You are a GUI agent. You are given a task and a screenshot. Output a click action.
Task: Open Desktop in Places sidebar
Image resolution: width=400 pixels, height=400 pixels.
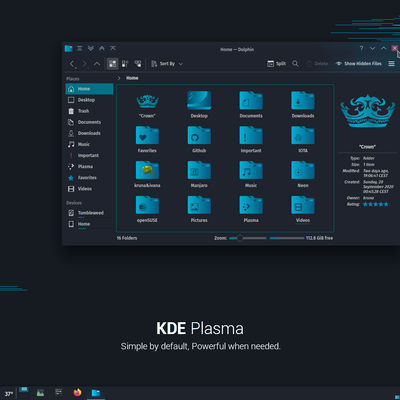click(x=89, y=100)
